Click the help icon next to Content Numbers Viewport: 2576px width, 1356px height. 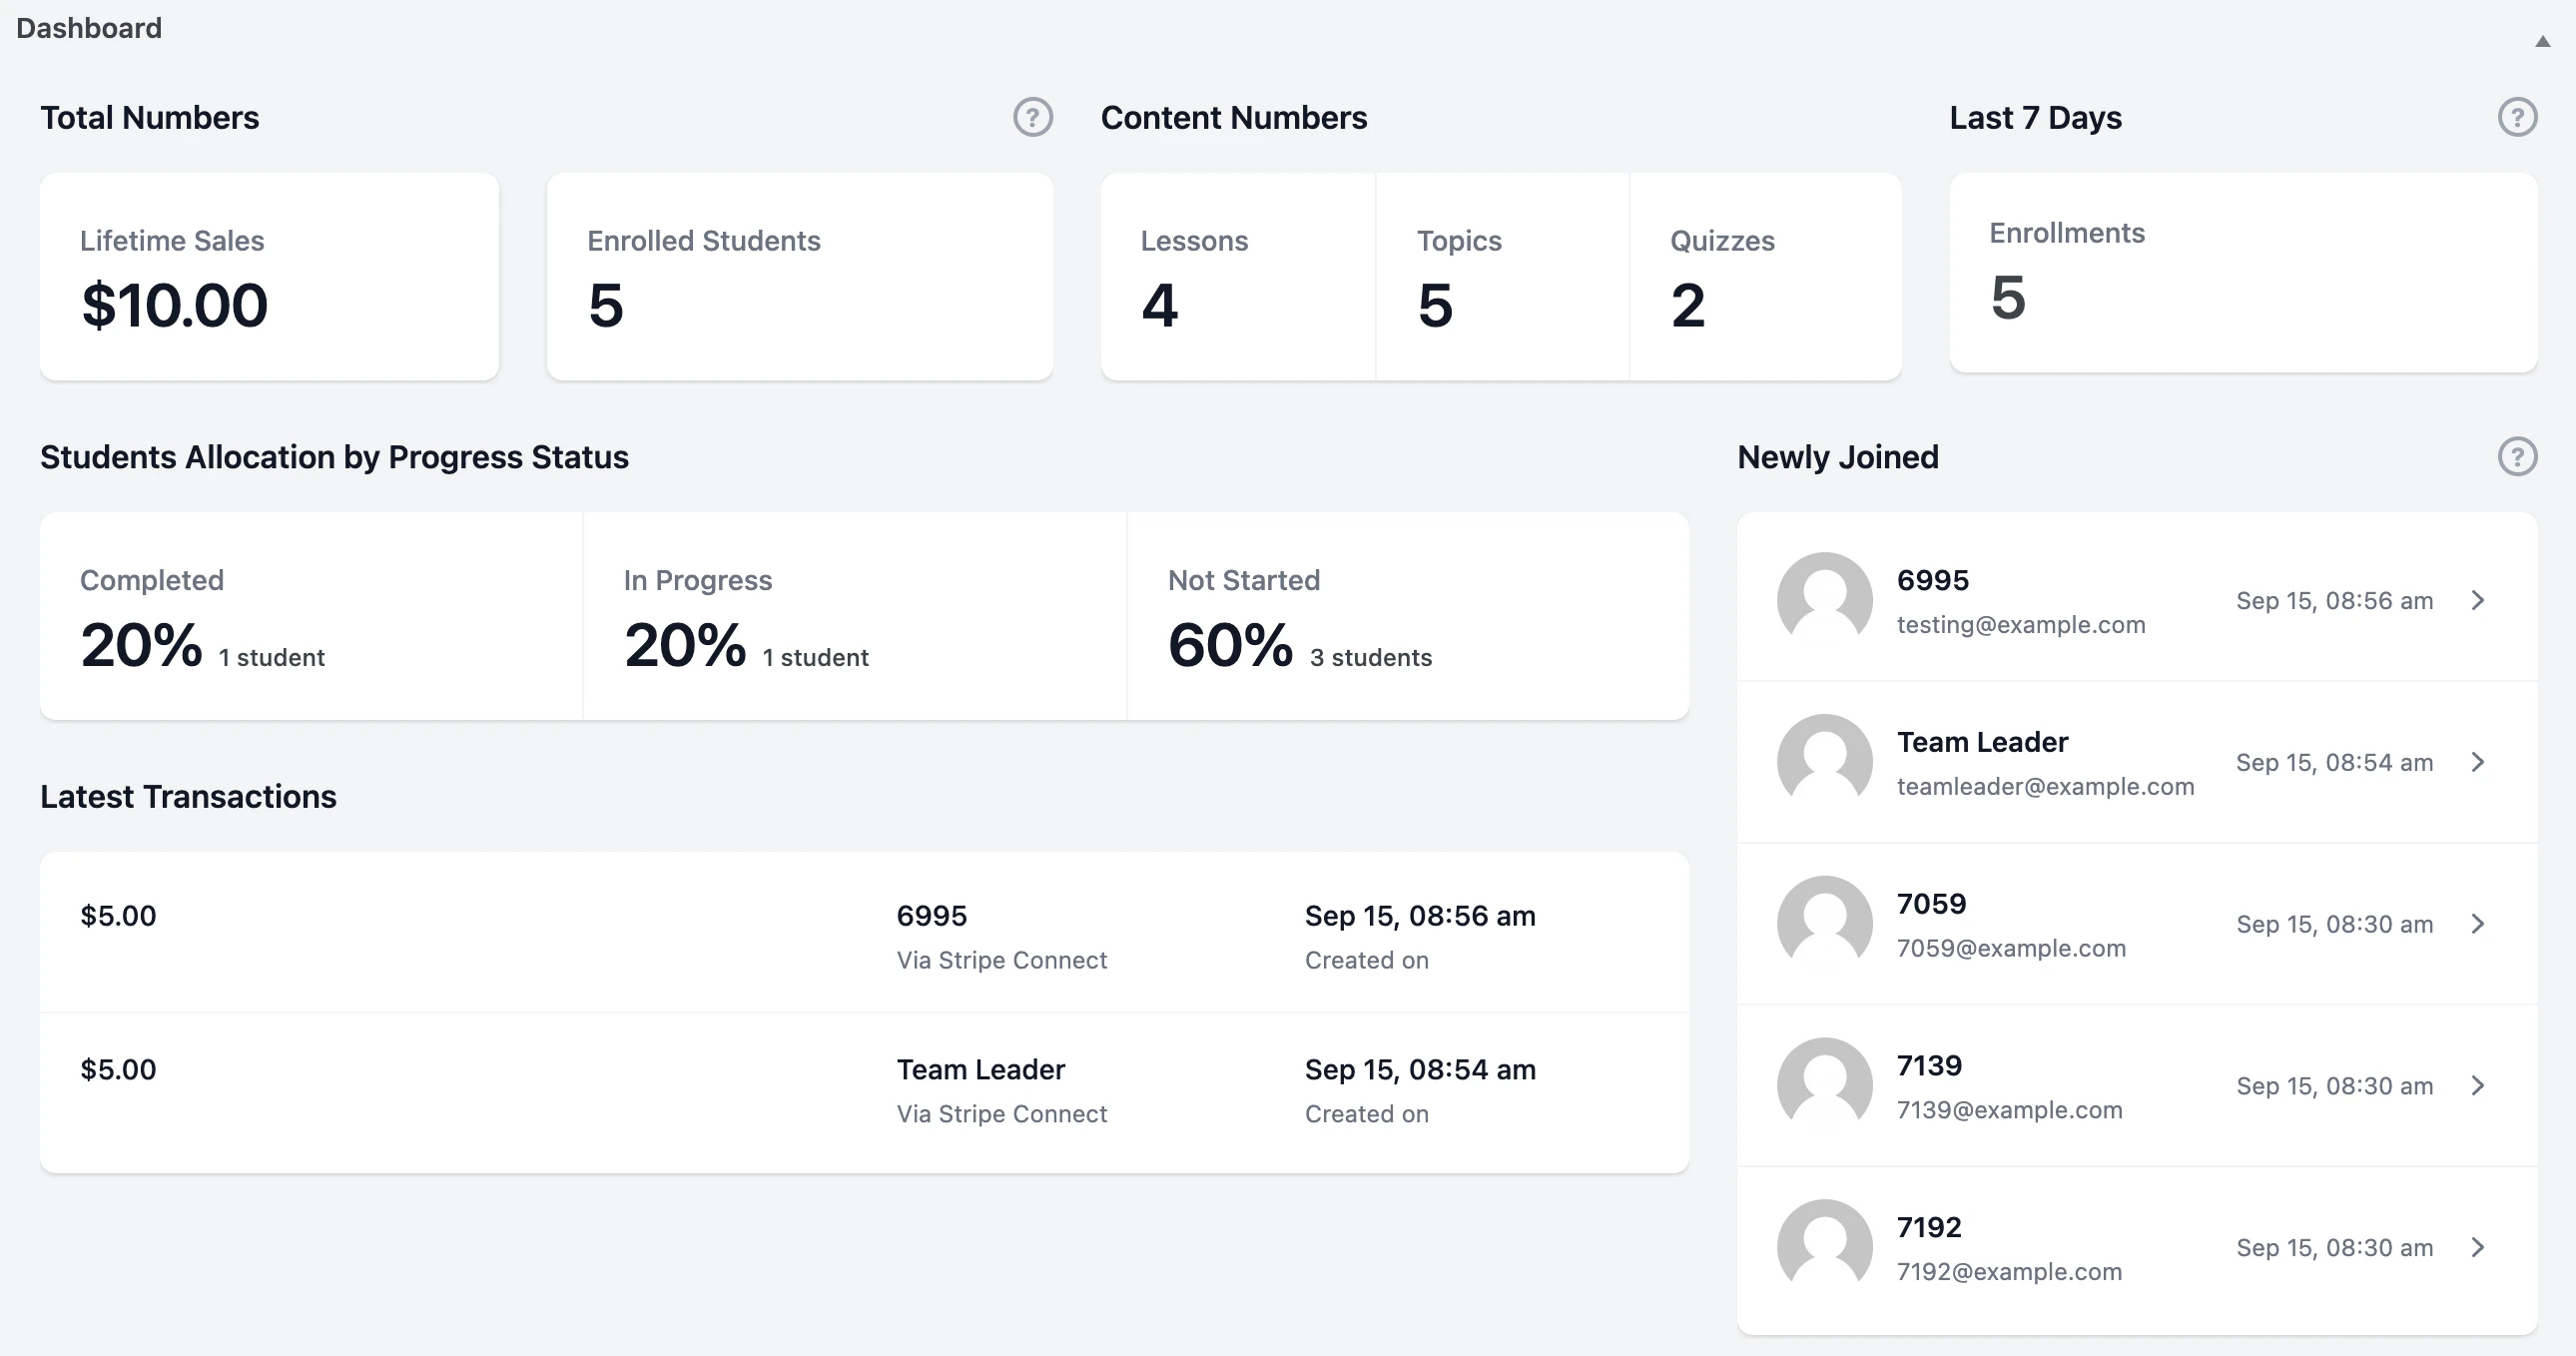[1033, 117]
